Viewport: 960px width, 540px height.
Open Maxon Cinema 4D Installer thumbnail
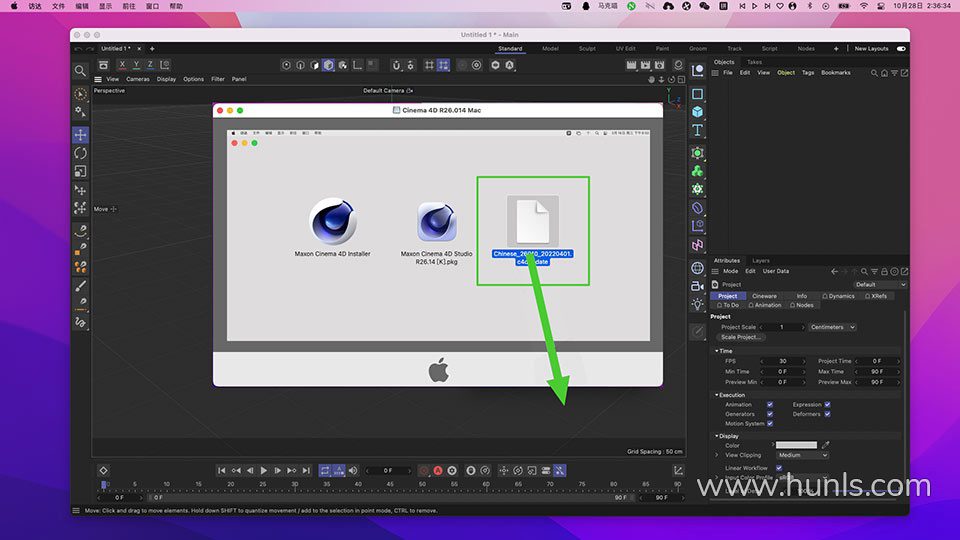click(332, 222)
